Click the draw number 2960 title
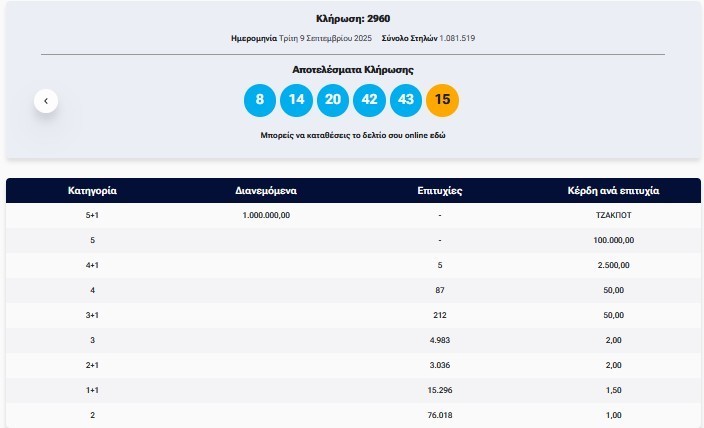 (352, 18)
